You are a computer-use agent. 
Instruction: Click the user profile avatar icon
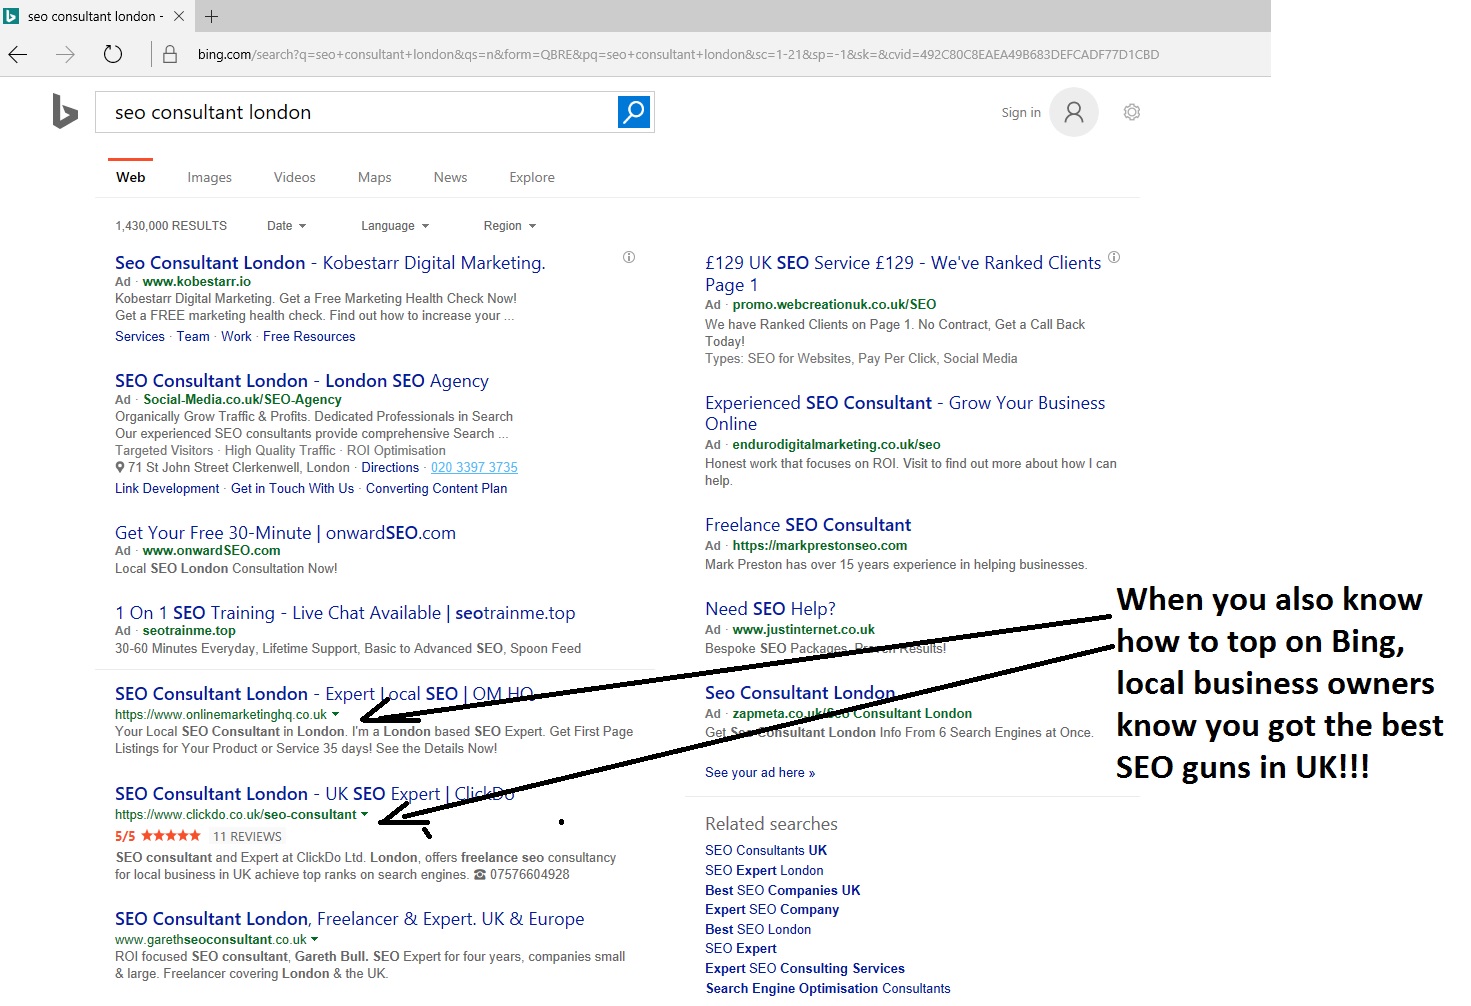[x=1074, y=112]
